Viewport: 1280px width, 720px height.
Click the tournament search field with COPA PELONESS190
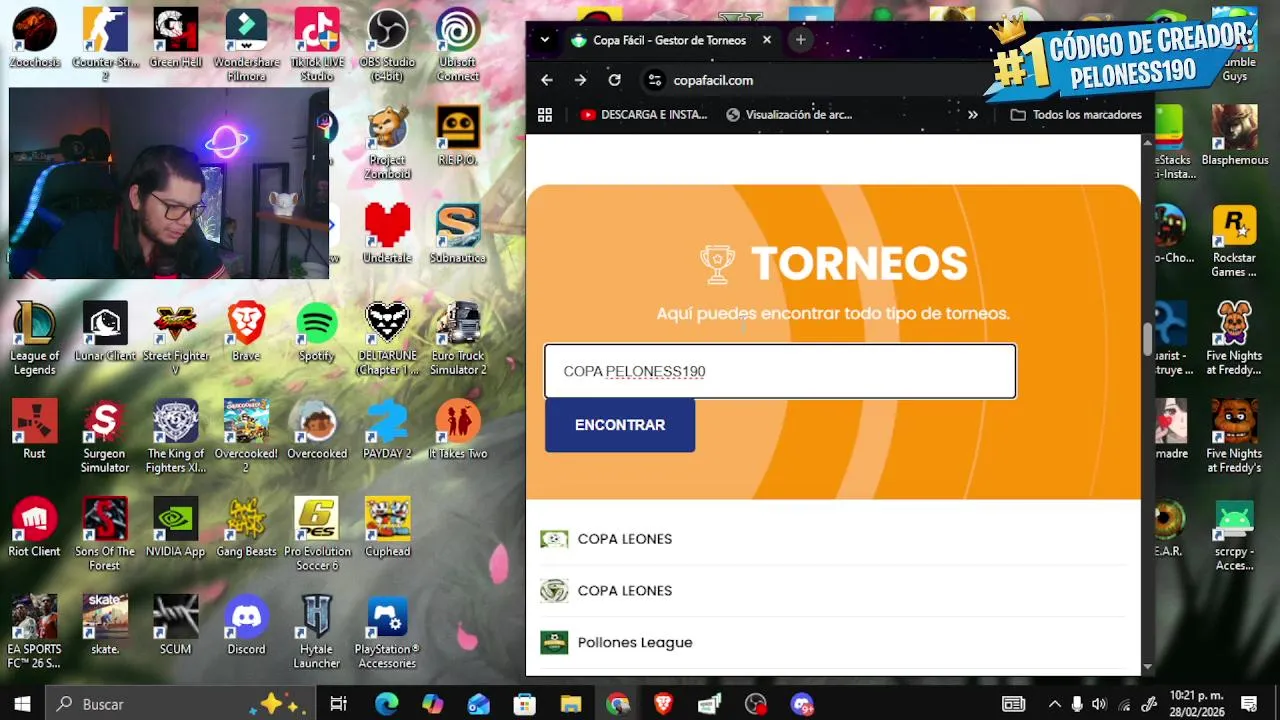[780, 371]
